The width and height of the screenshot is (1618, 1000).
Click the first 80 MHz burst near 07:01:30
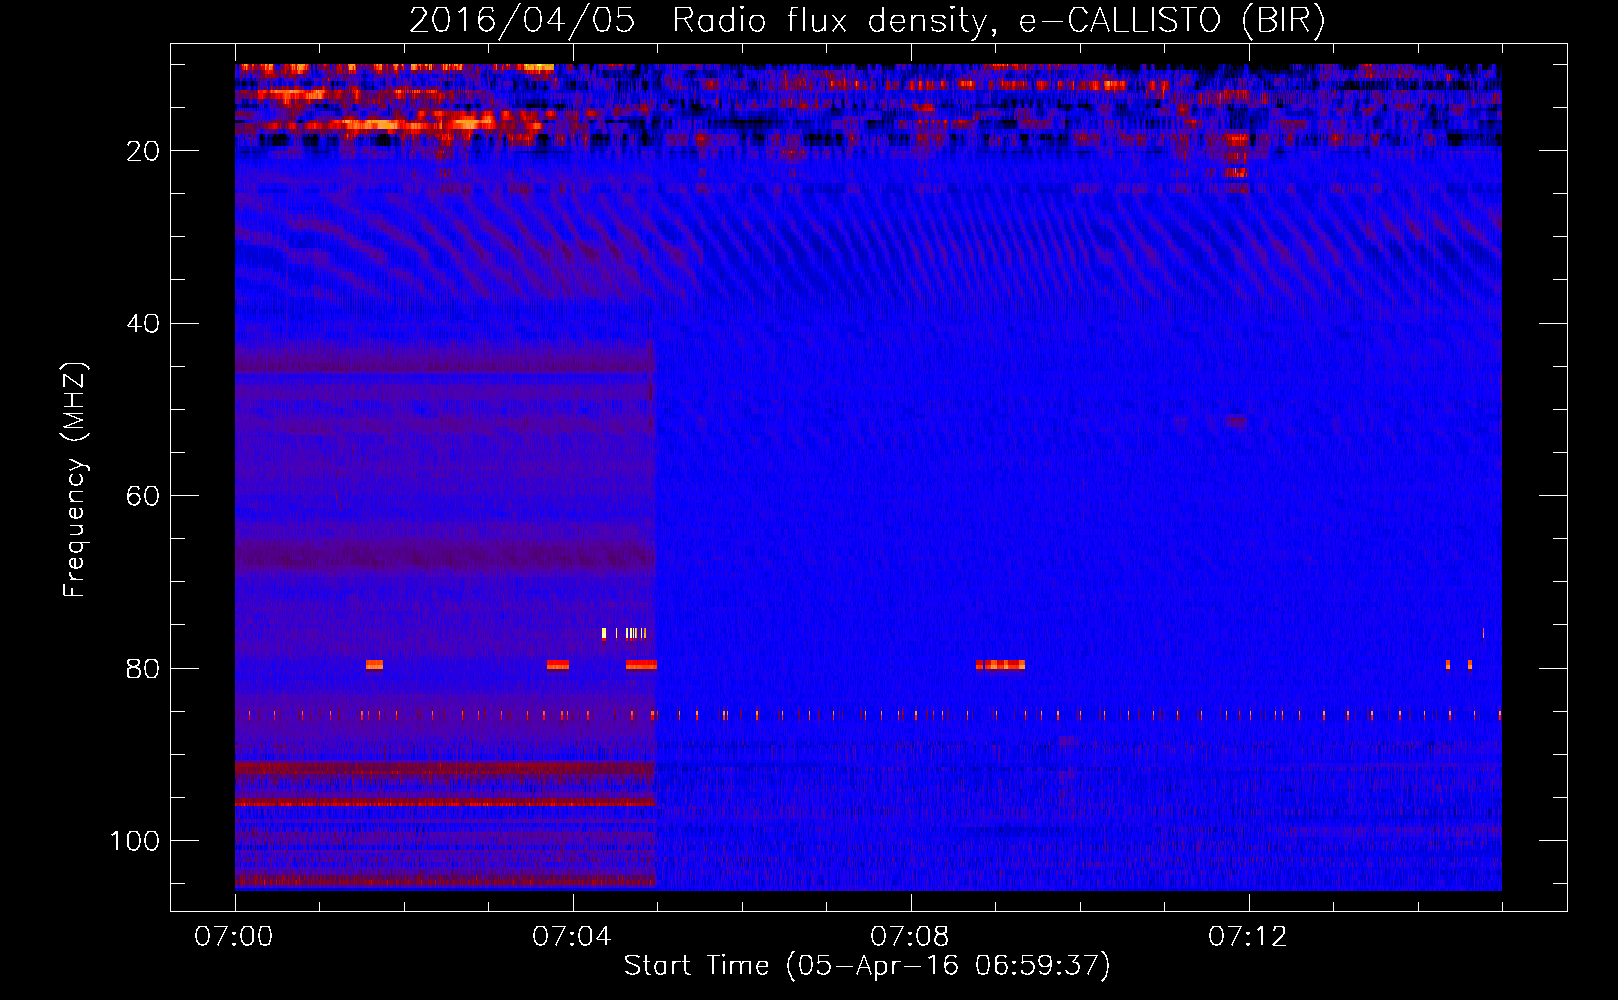coord(374,665)
